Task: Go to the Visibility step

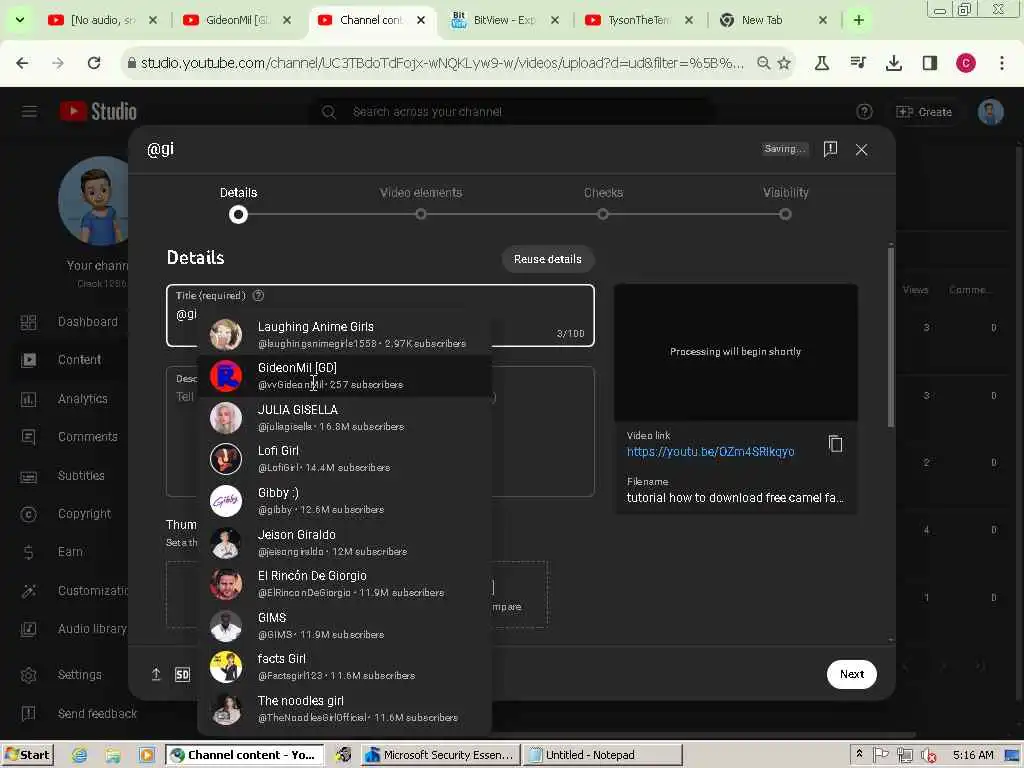Action: click(x=785, y=202)
